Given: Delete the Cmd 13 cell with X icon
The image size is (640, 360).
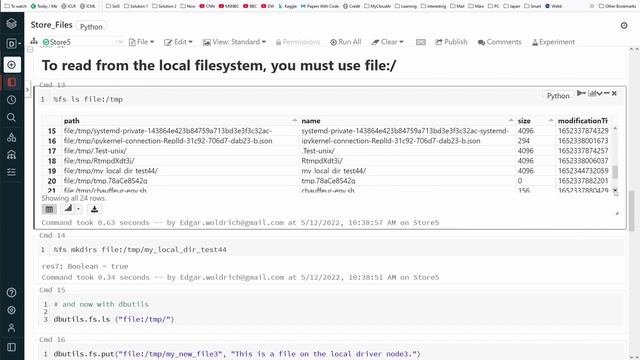Looking at the screenshot, I should (614, 93).
